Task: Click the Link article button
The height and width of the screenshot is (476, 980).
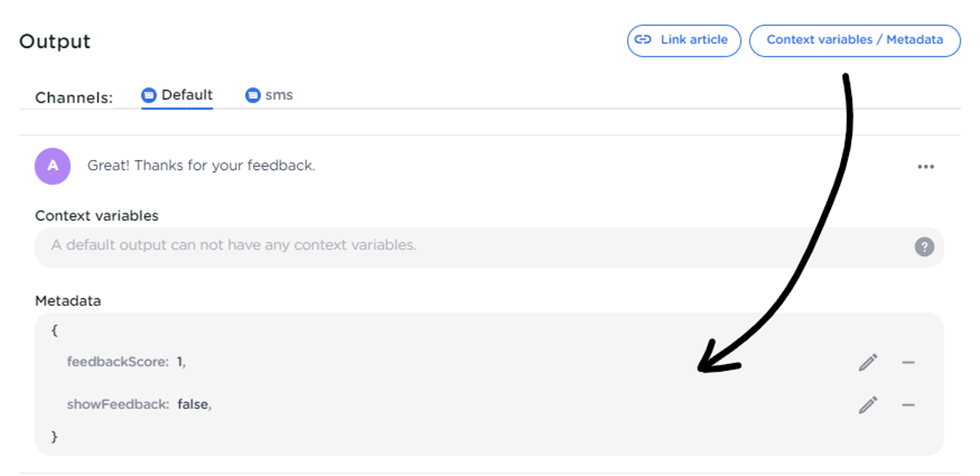Action: click(685, 40)
